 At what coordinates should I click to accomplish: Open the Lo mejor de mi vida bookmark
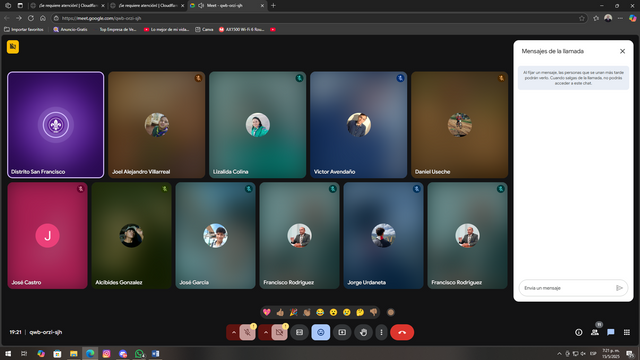pos(167,29)
